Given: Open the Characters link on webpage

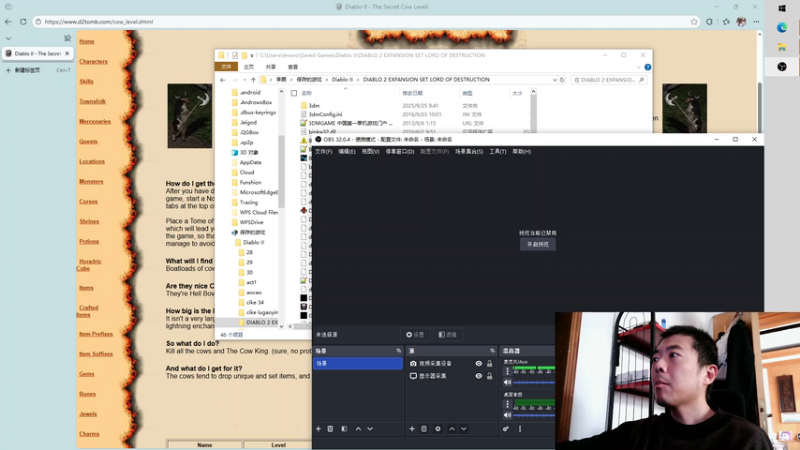Looking at the screenshot, I should click(x=93, y=61).
